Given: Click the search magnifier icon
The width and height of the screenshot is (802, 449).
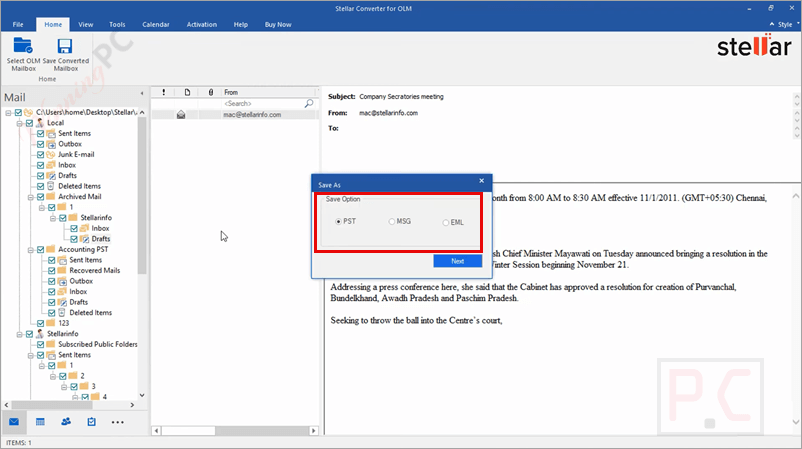Looking at the screenshot, I should click(309, 103).
